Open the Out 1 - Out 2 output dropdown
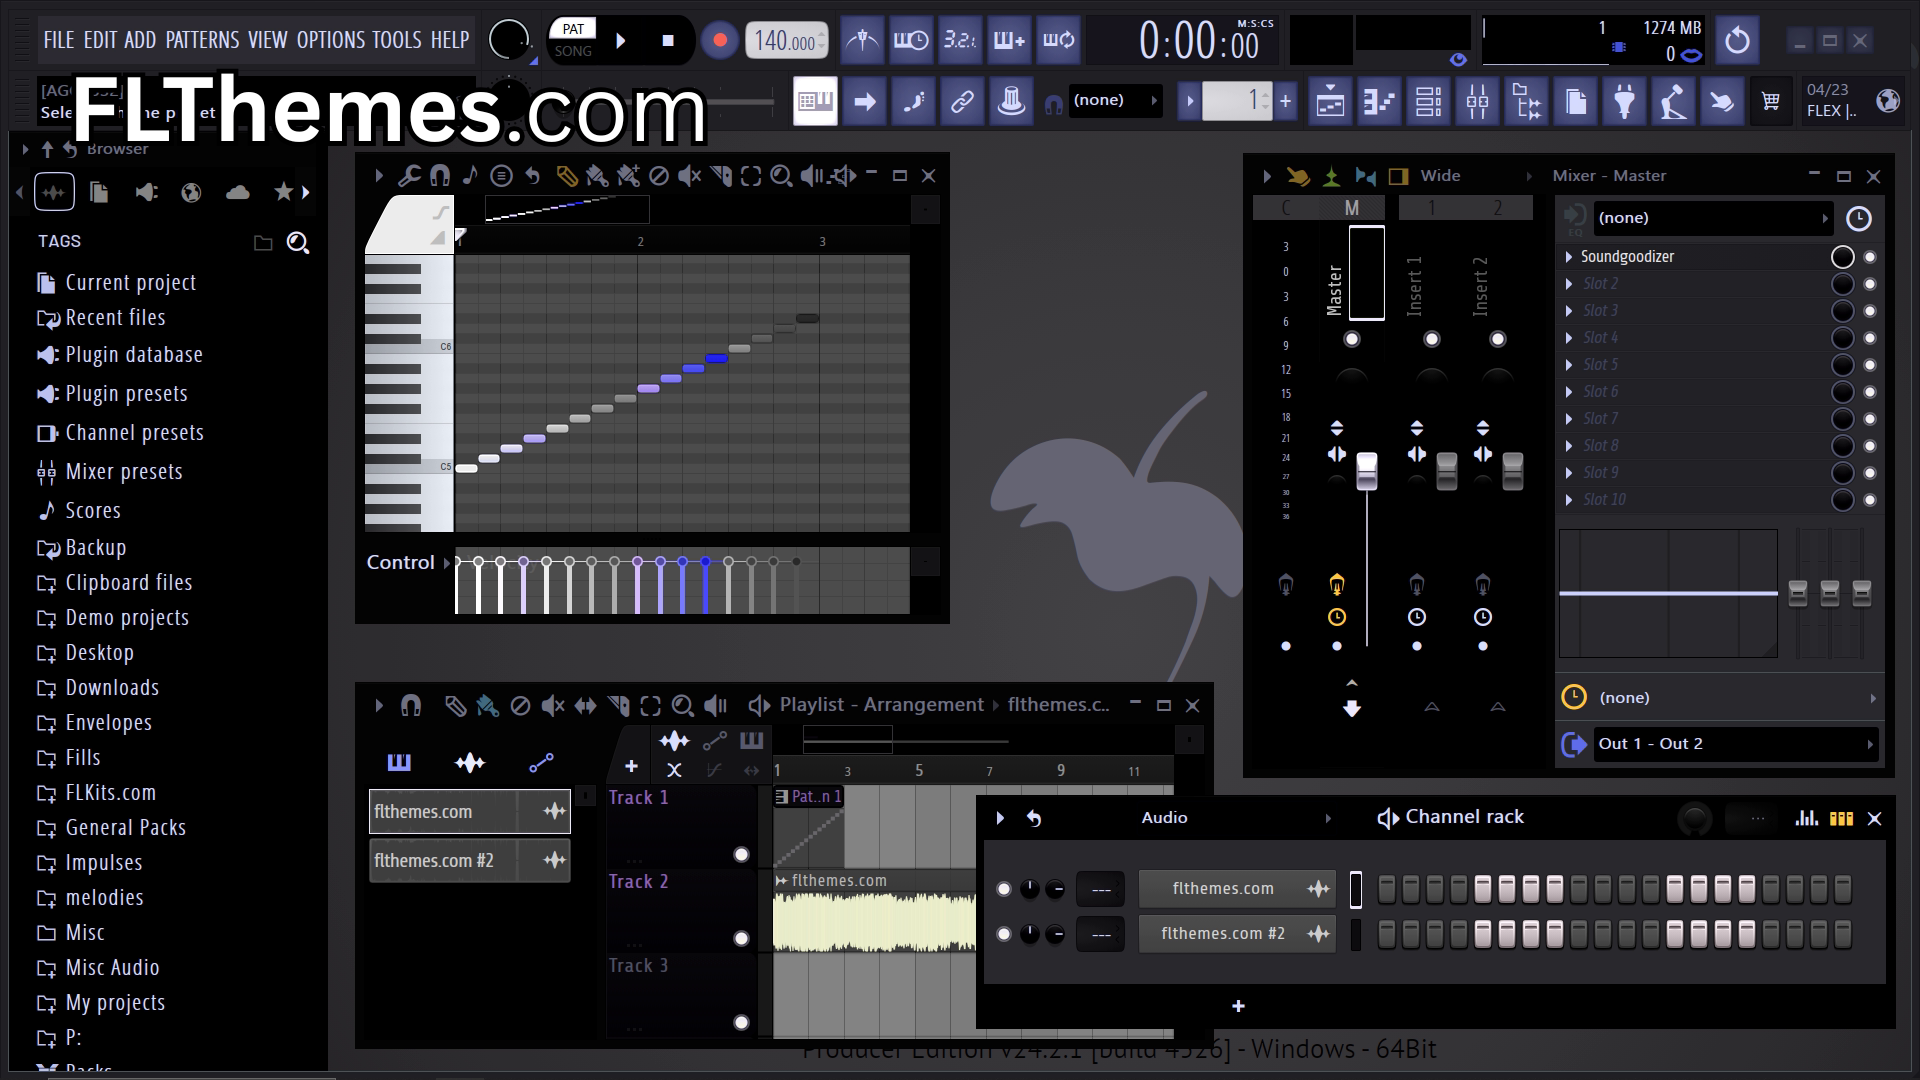 click(1735, 744)
